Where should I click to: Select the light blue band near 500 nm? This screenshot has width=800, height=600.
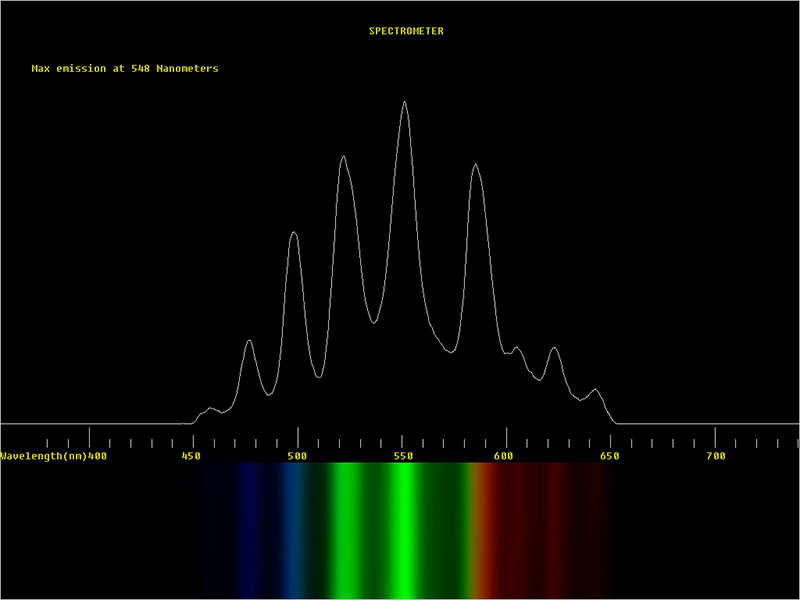click(x=293, y=530)
